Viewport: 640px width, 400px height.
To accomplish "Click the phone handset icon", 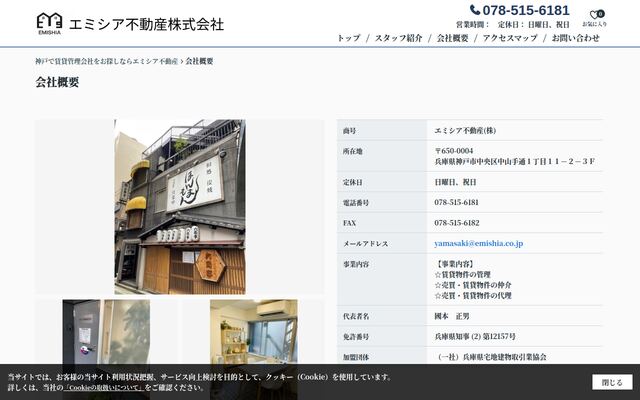I will (x=475, y=10).
